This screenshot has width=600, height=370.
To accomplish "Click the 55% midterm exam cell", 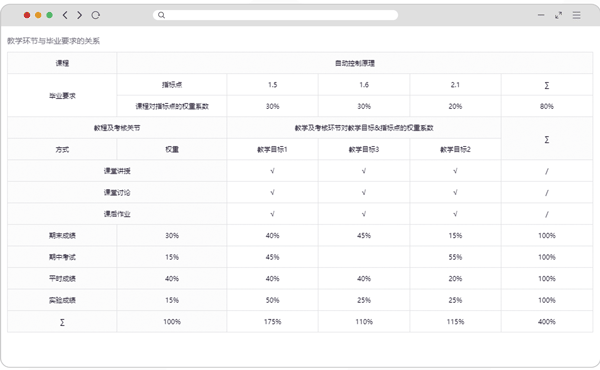I will [455, 257].
